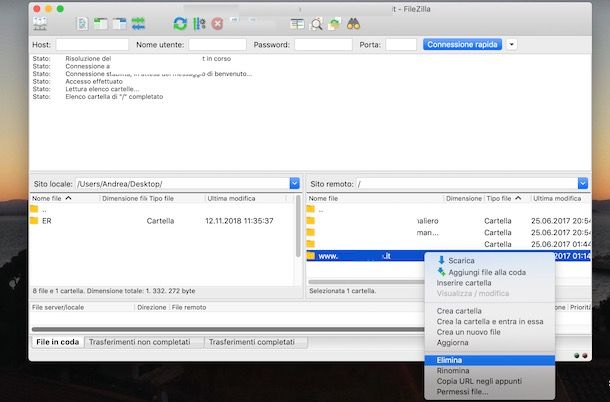Click the transfer queue horizontal scrollbar
Image resolution: width=610 pixels, height=402 pixels.
coord(228,329)
